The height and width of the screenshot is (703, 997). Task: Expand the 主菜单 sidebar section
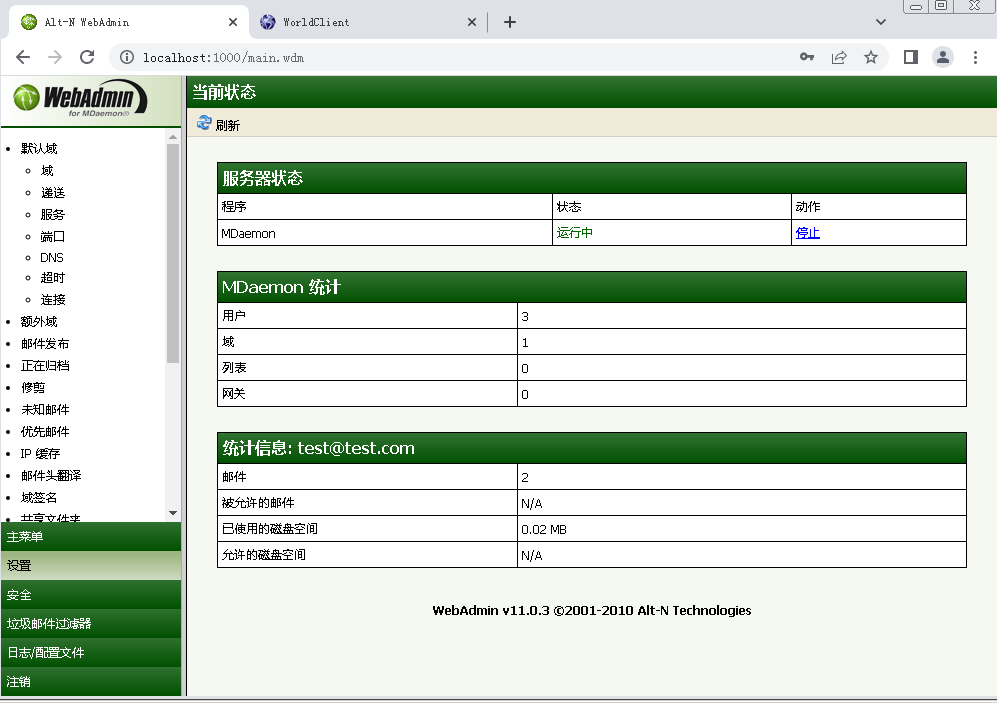tap(91, 536)
